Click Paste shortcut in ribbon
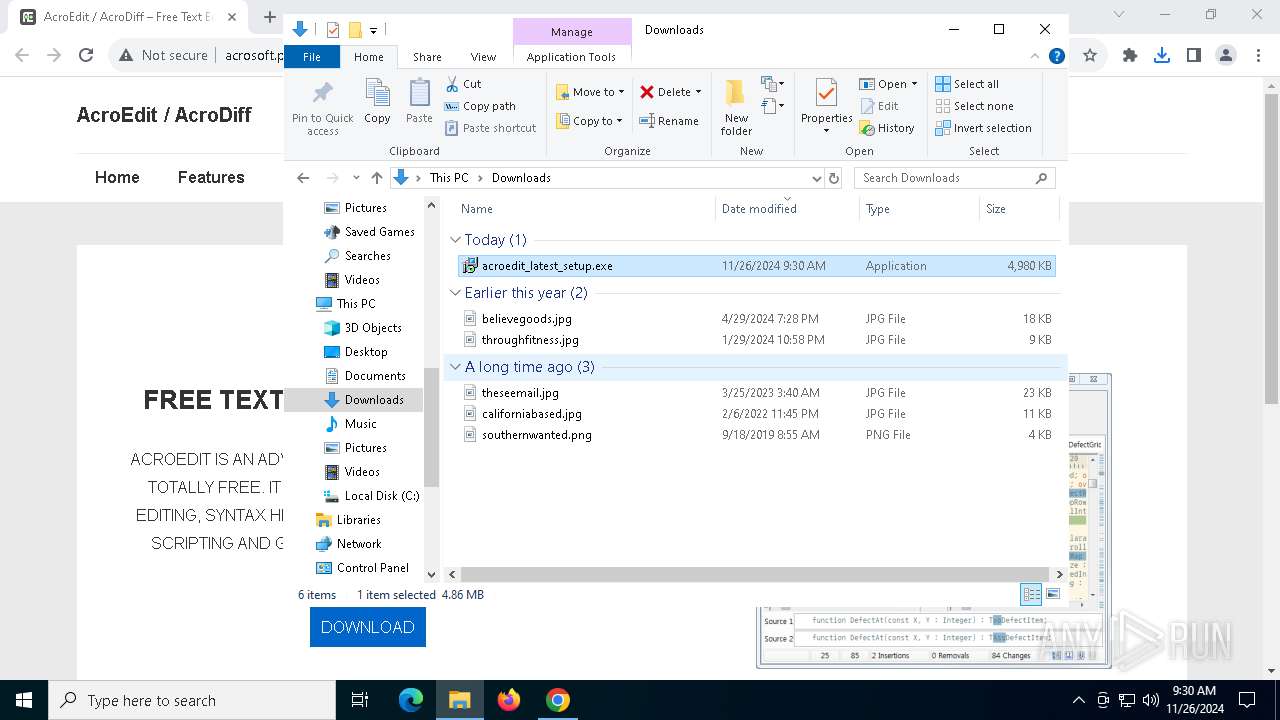This screenshot has width=1280, height=720. tap(490, 128)
